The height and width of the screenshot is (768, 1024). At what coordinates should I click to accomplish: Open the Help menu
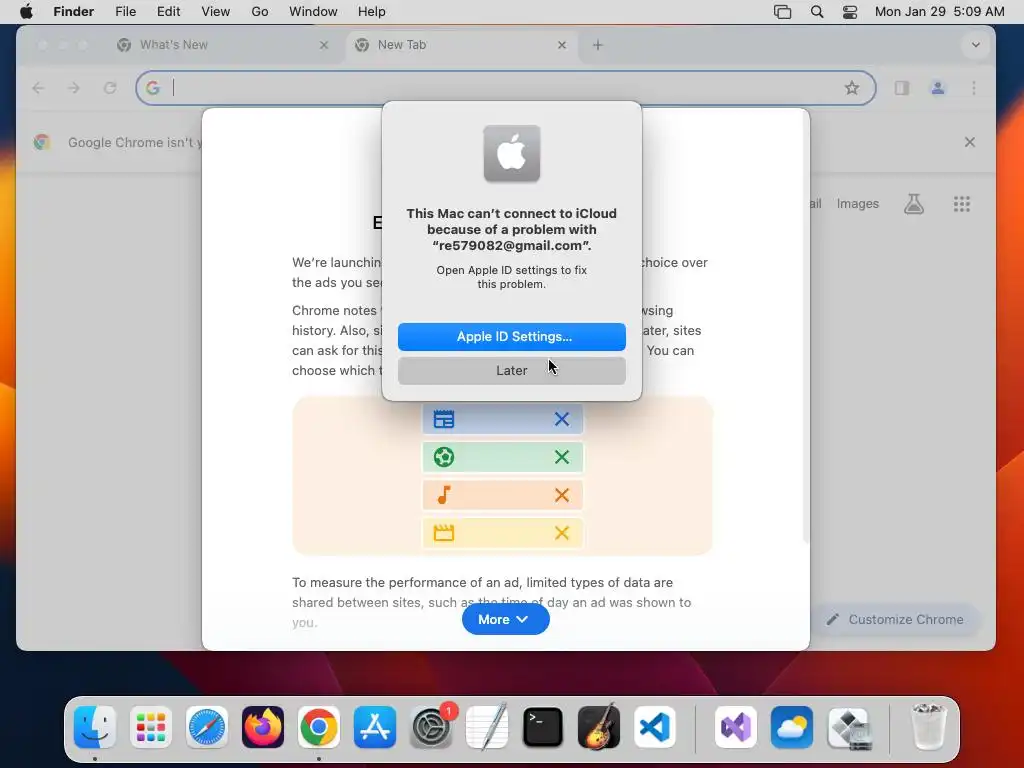[x=372, y=12]
